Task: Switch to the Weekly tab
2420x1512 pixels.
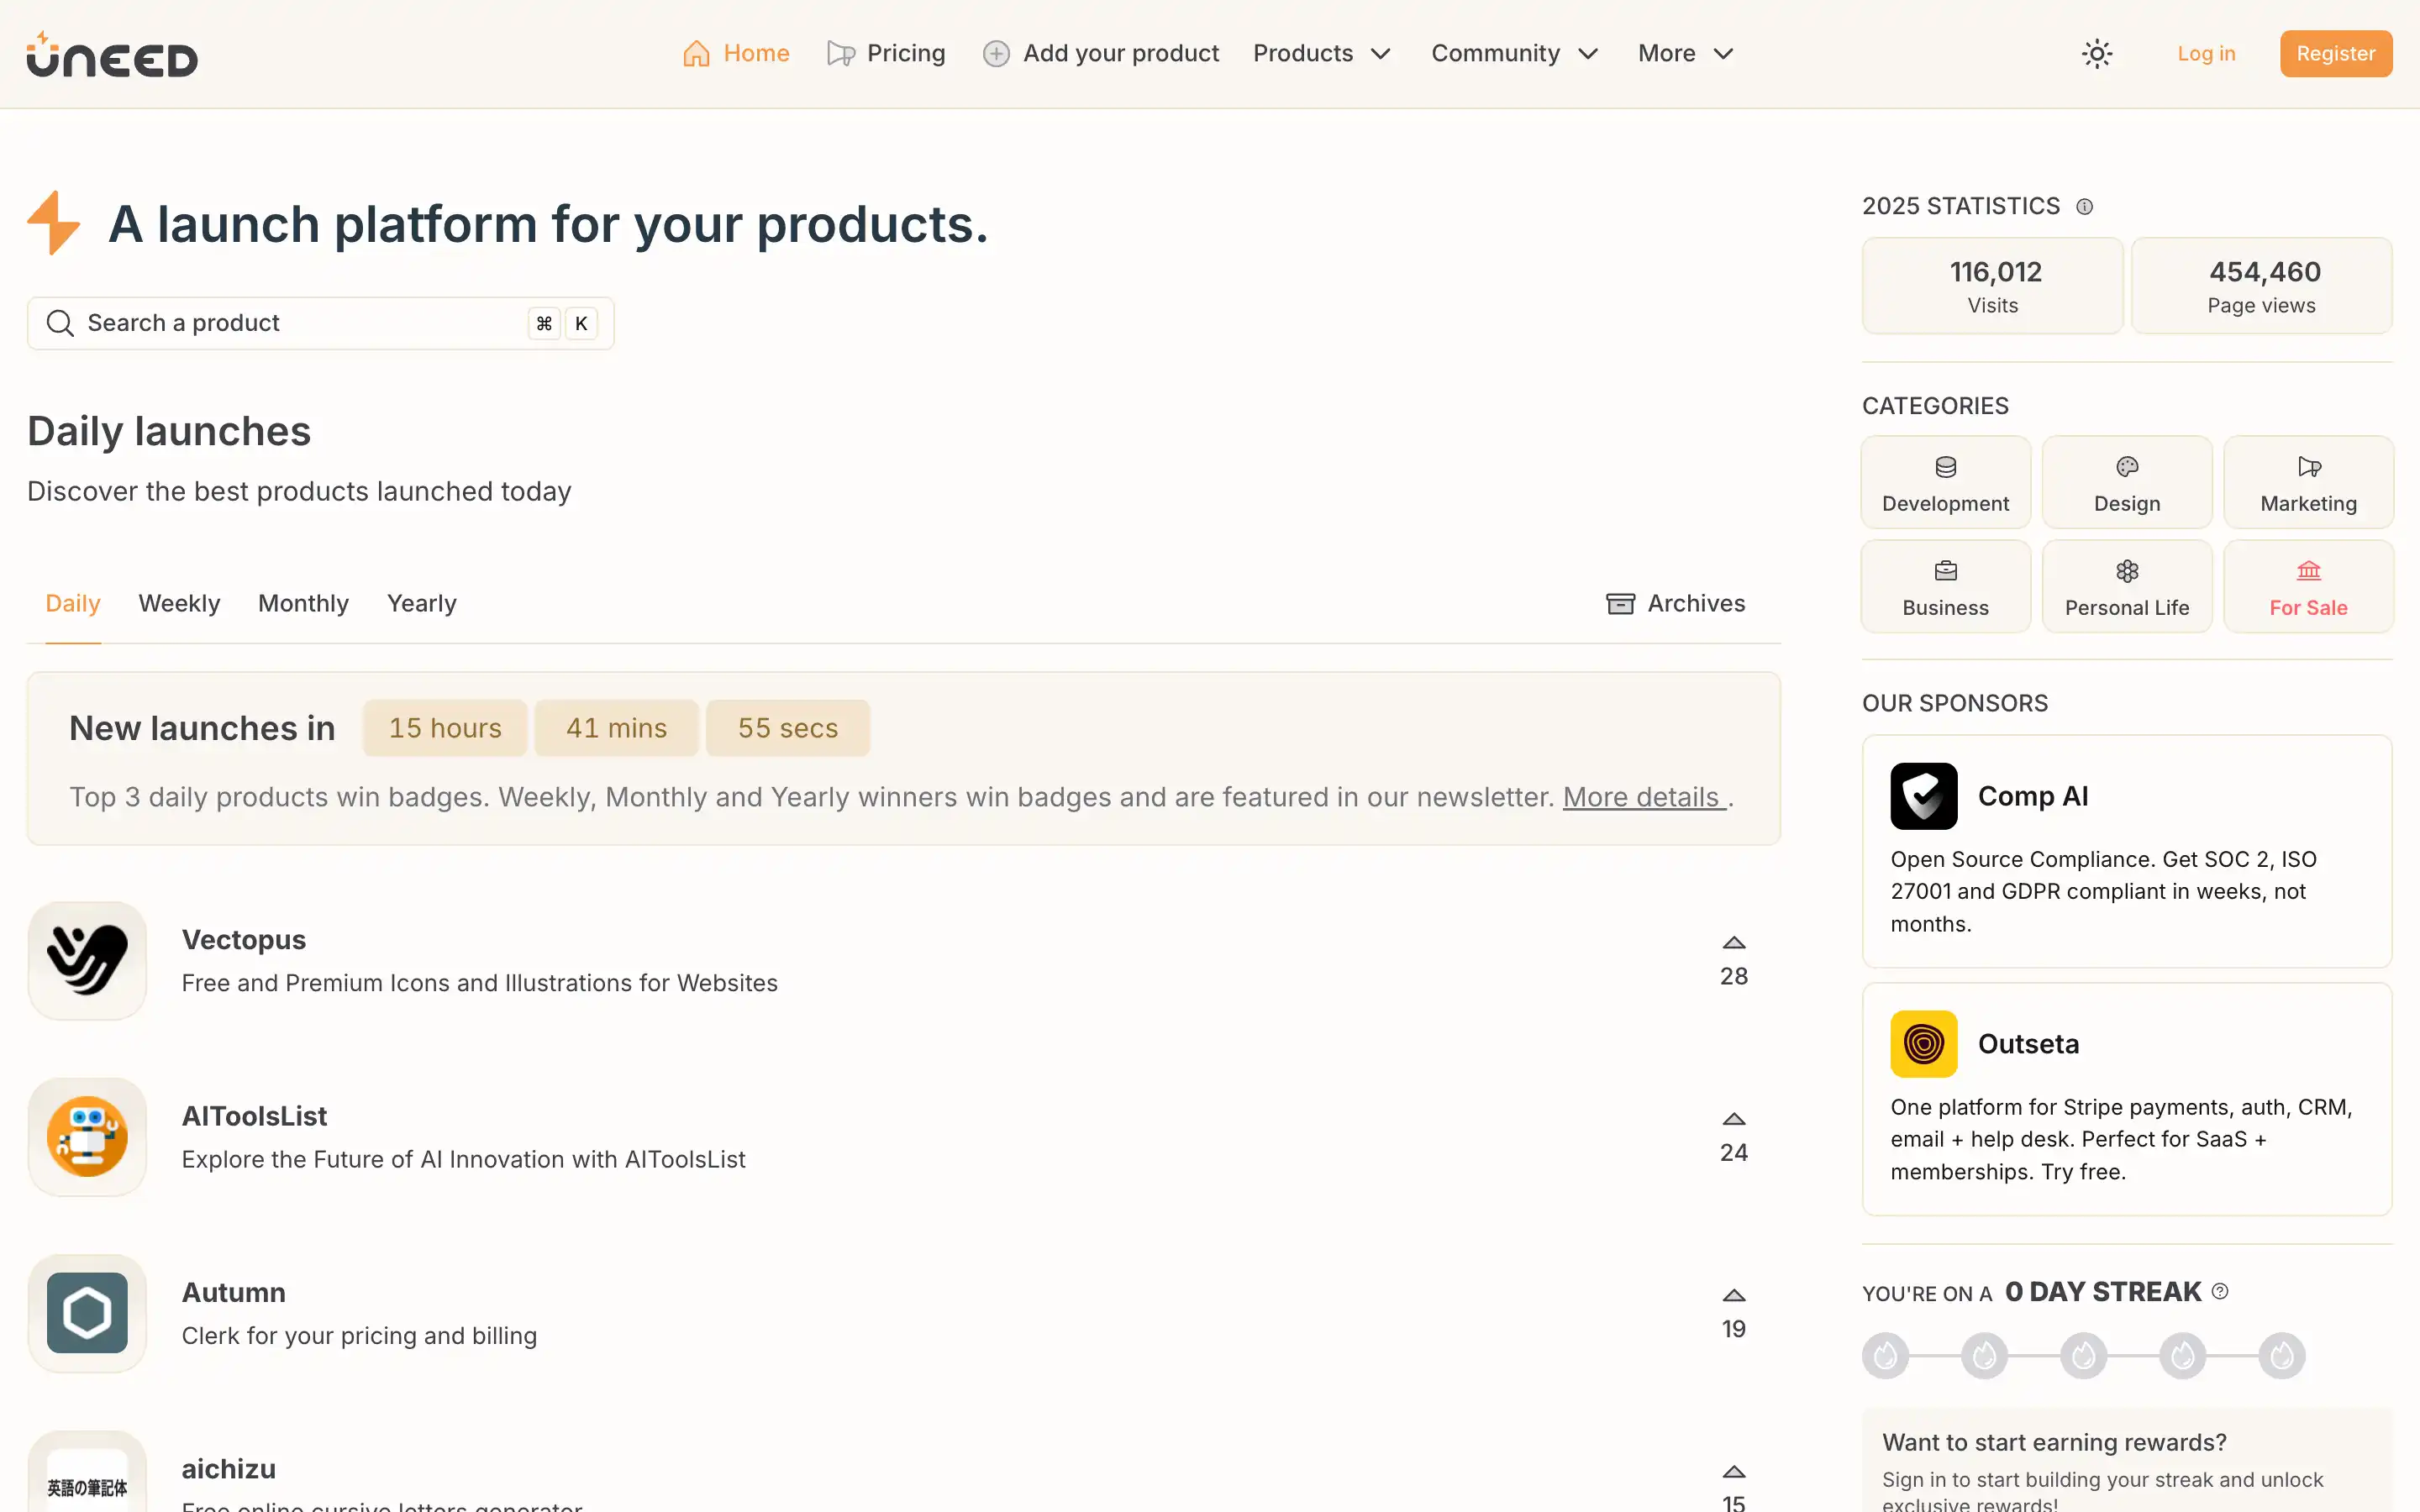Action: (179, 604)
